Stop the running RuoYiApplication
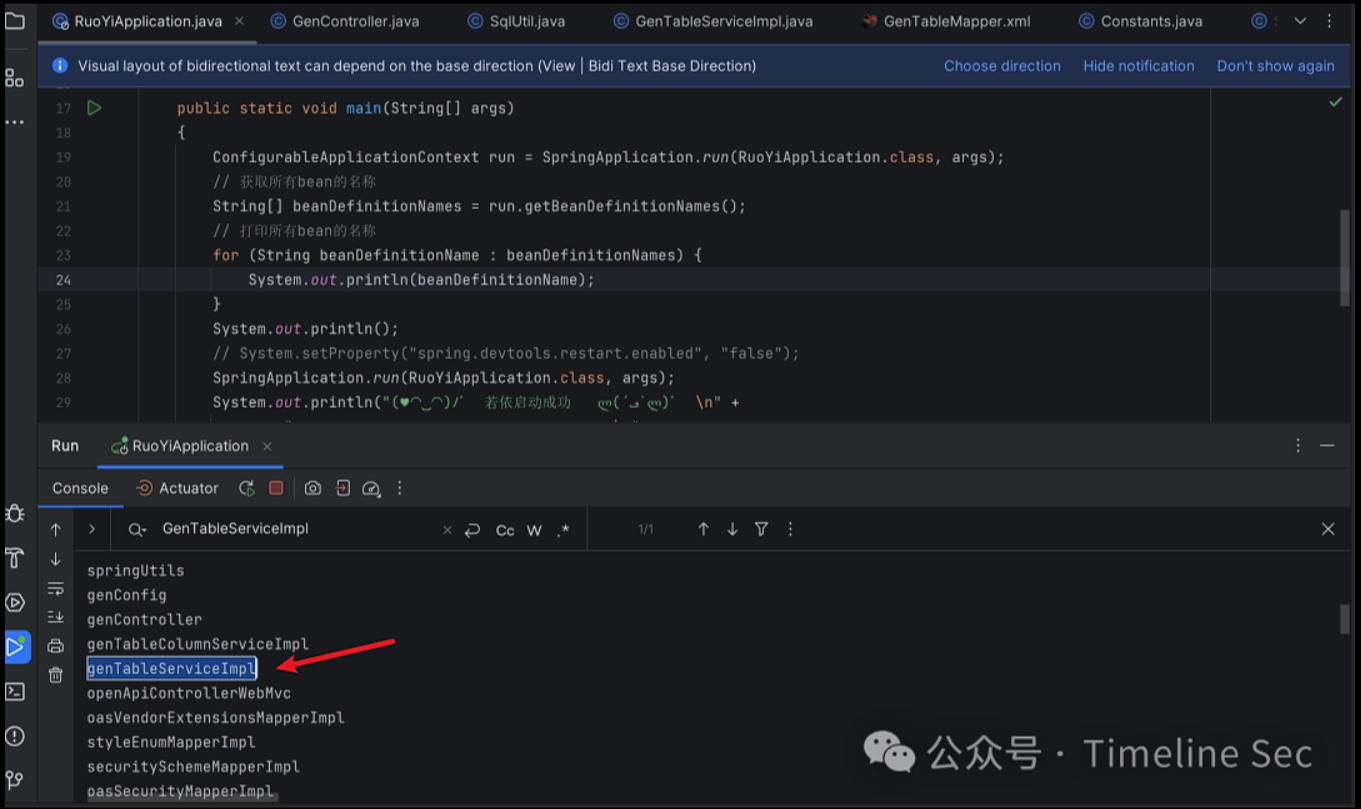 276,488
